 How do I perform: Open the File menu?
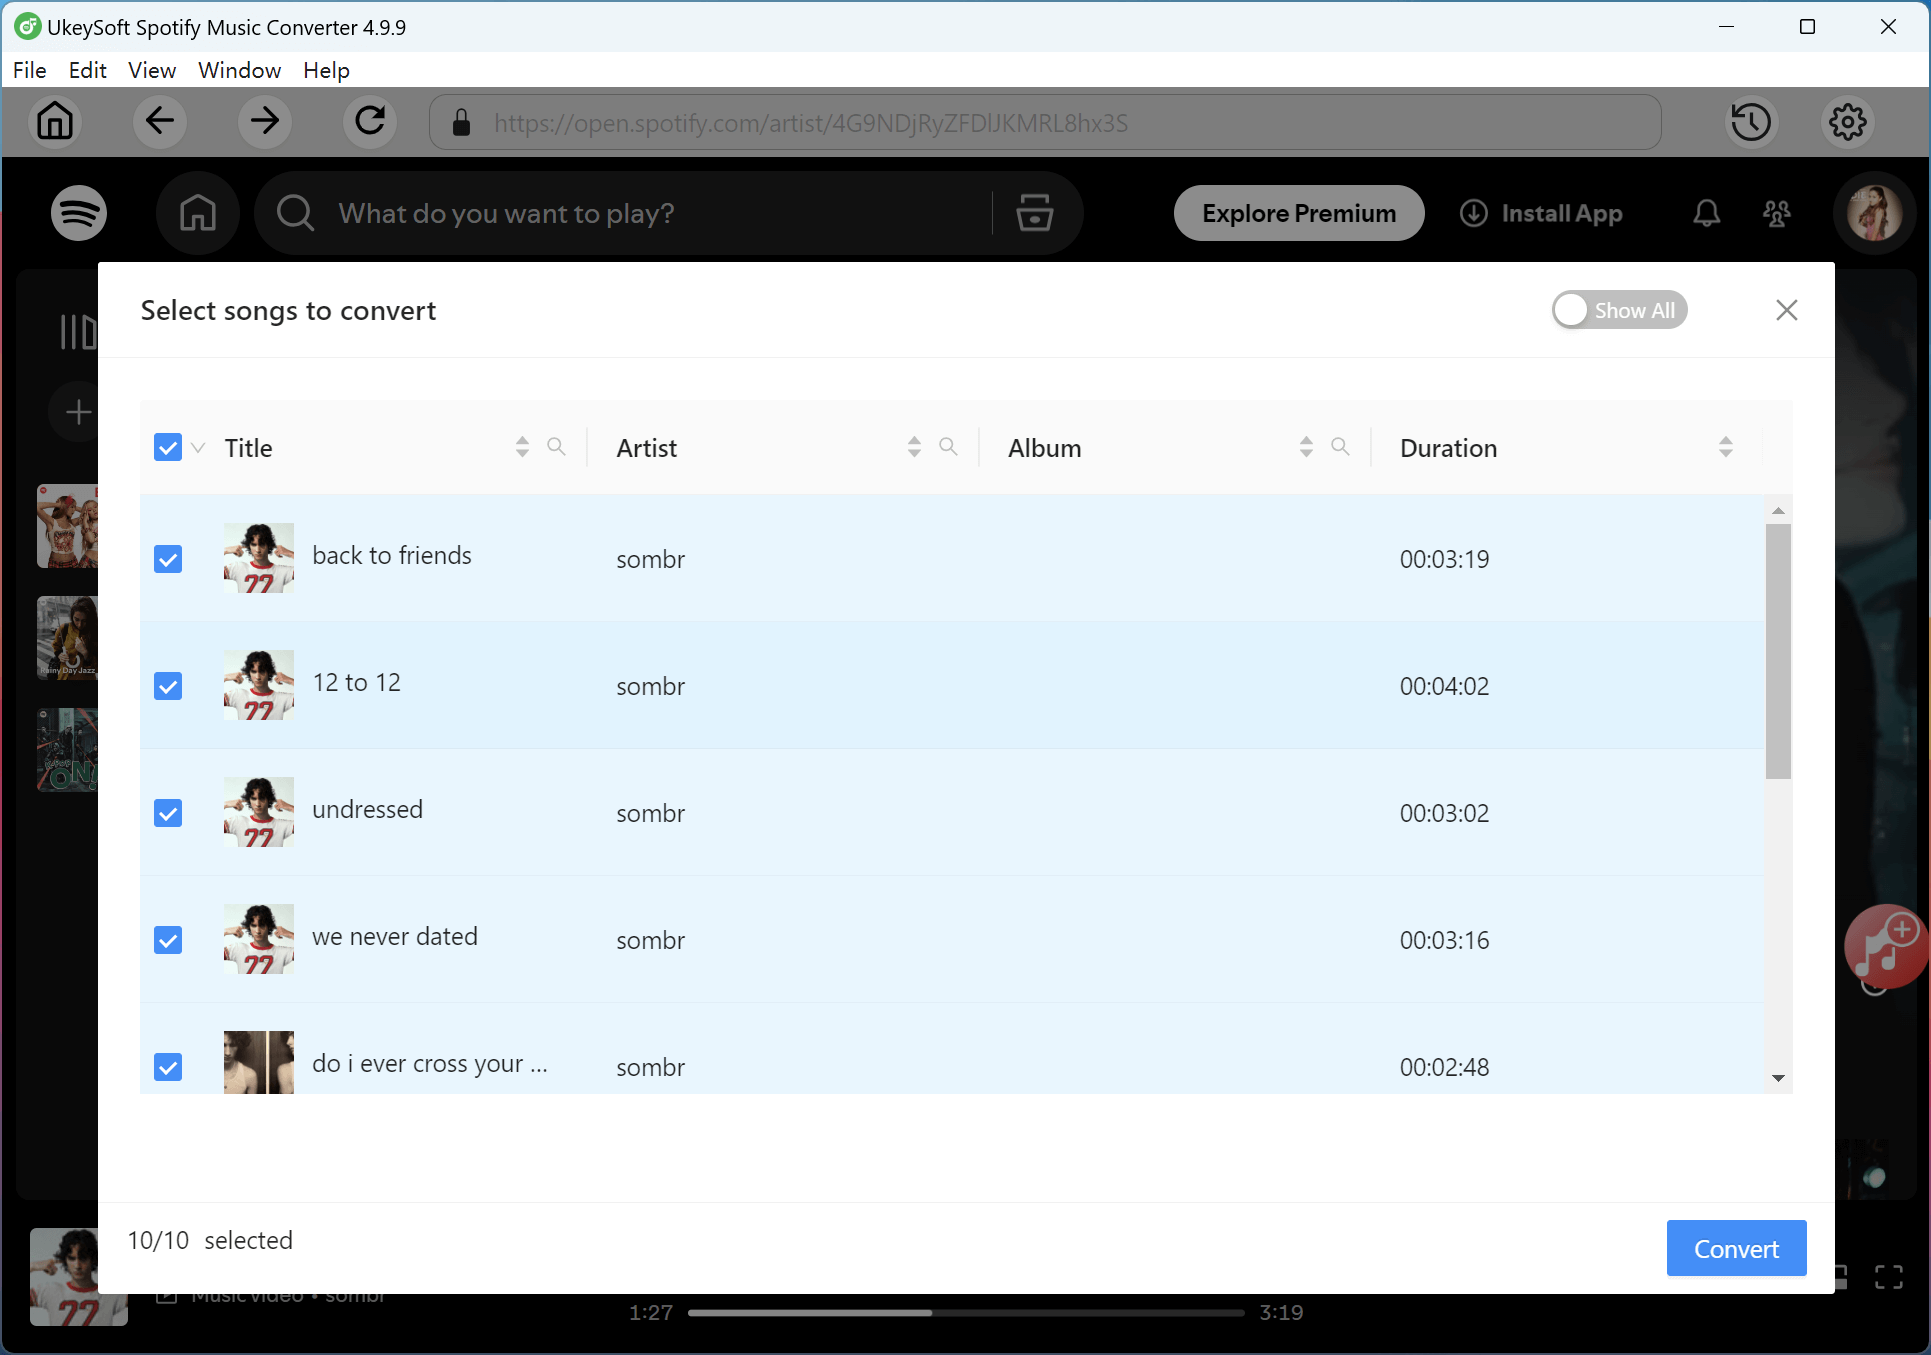tap(29, 70)
